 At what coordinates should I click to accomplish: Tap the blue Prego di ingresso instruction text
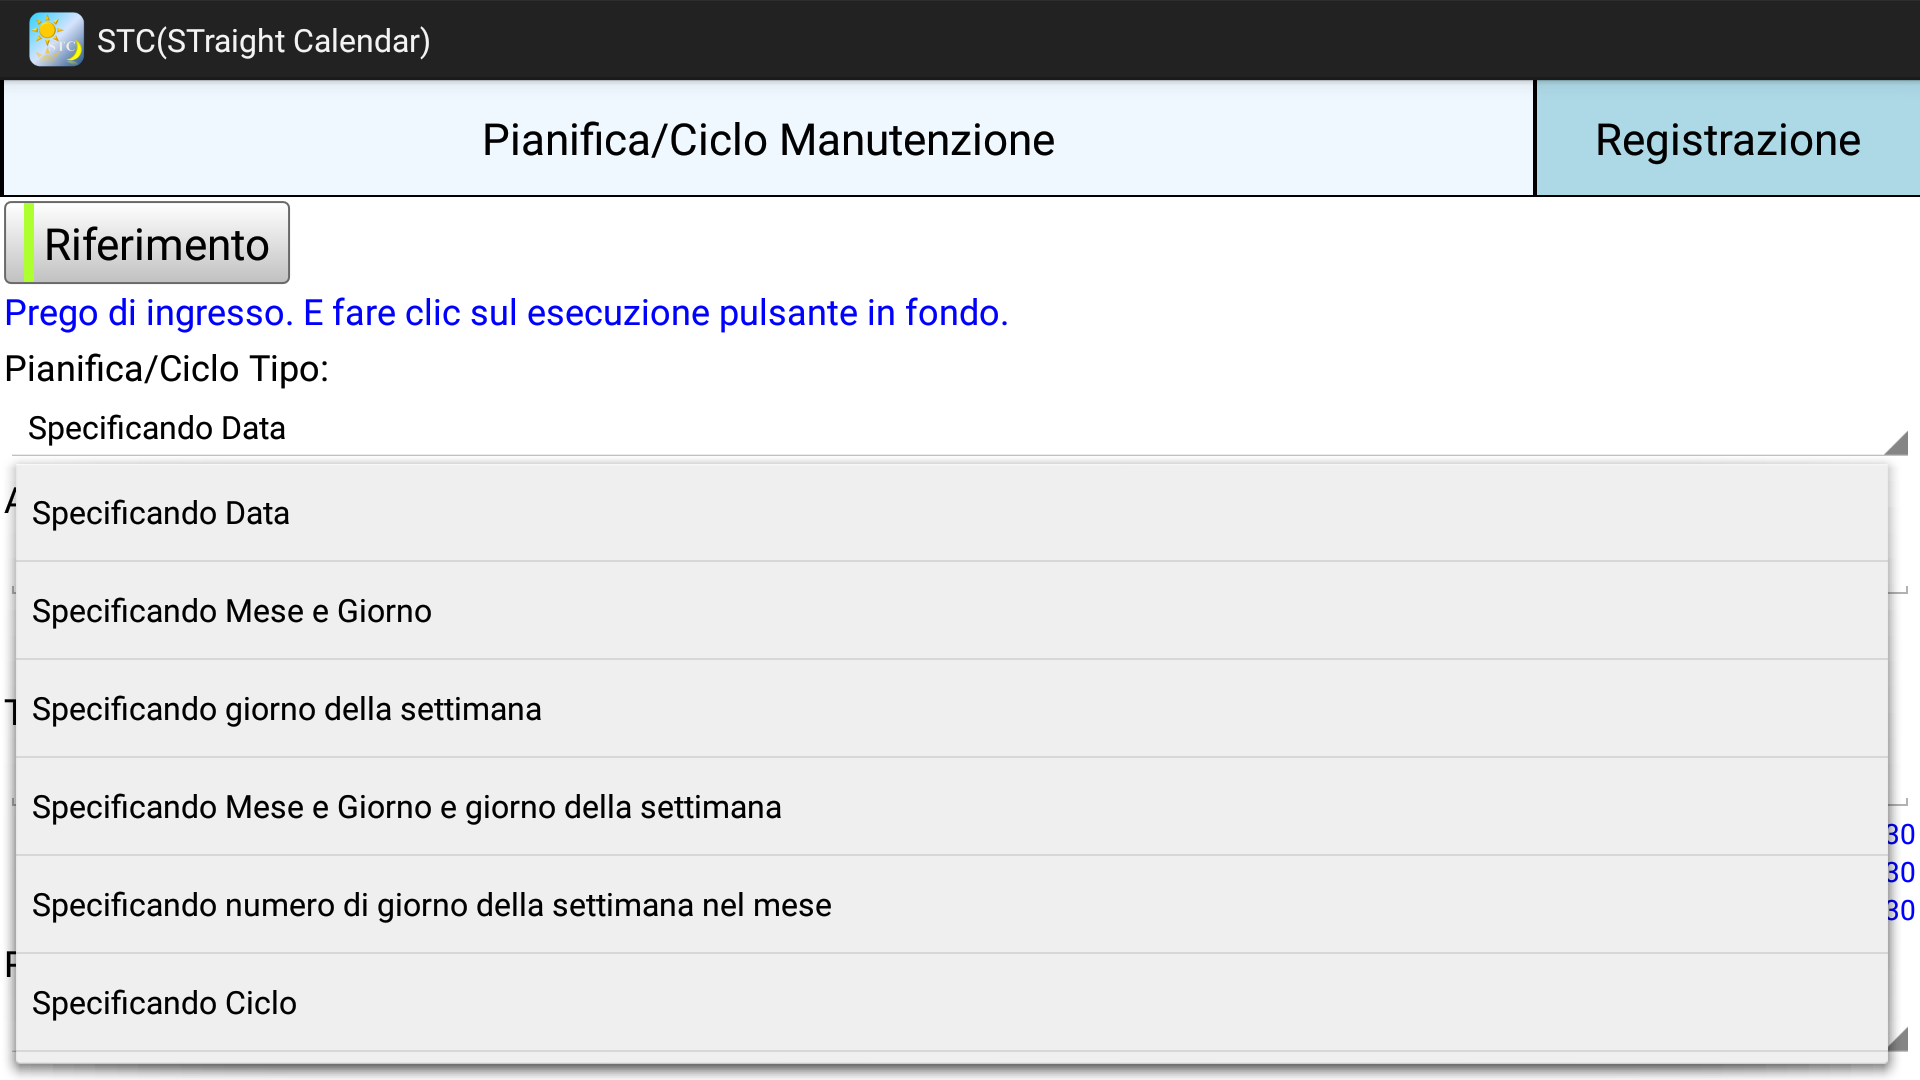[x=506, y=313]
